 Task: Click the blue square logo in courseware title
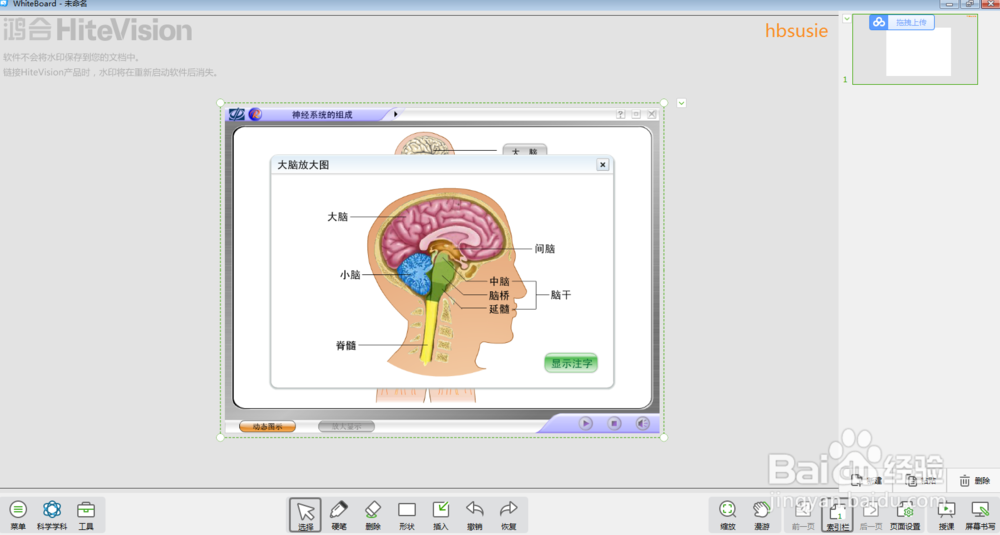point(237,114)
